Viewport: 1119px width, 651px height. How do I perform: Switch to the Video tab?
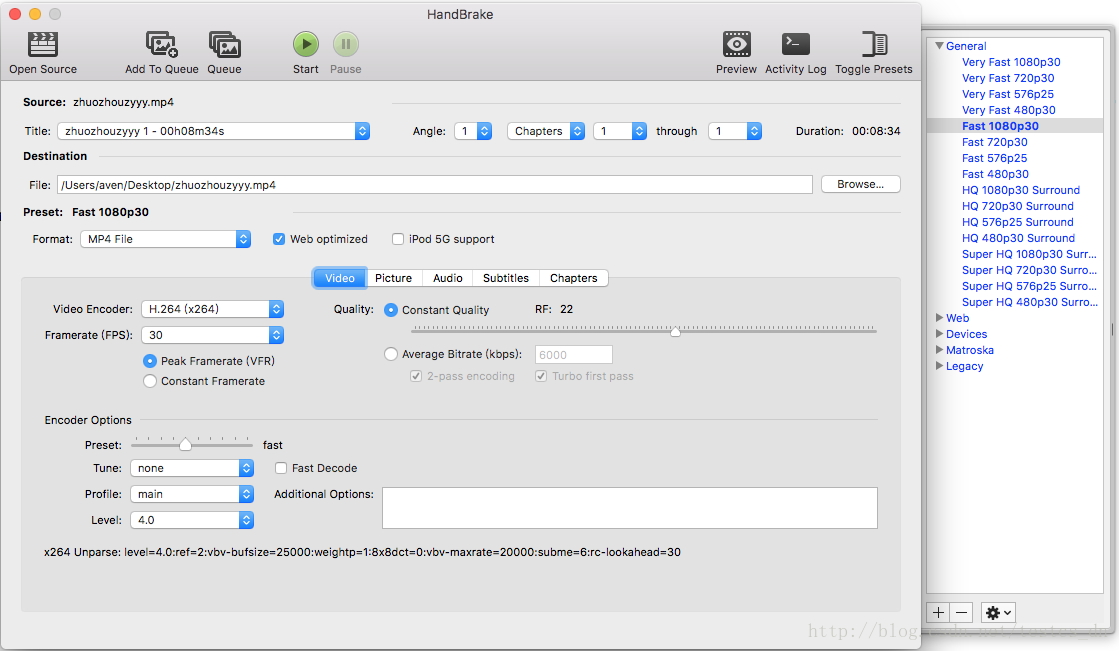click(x=340, y=278)
